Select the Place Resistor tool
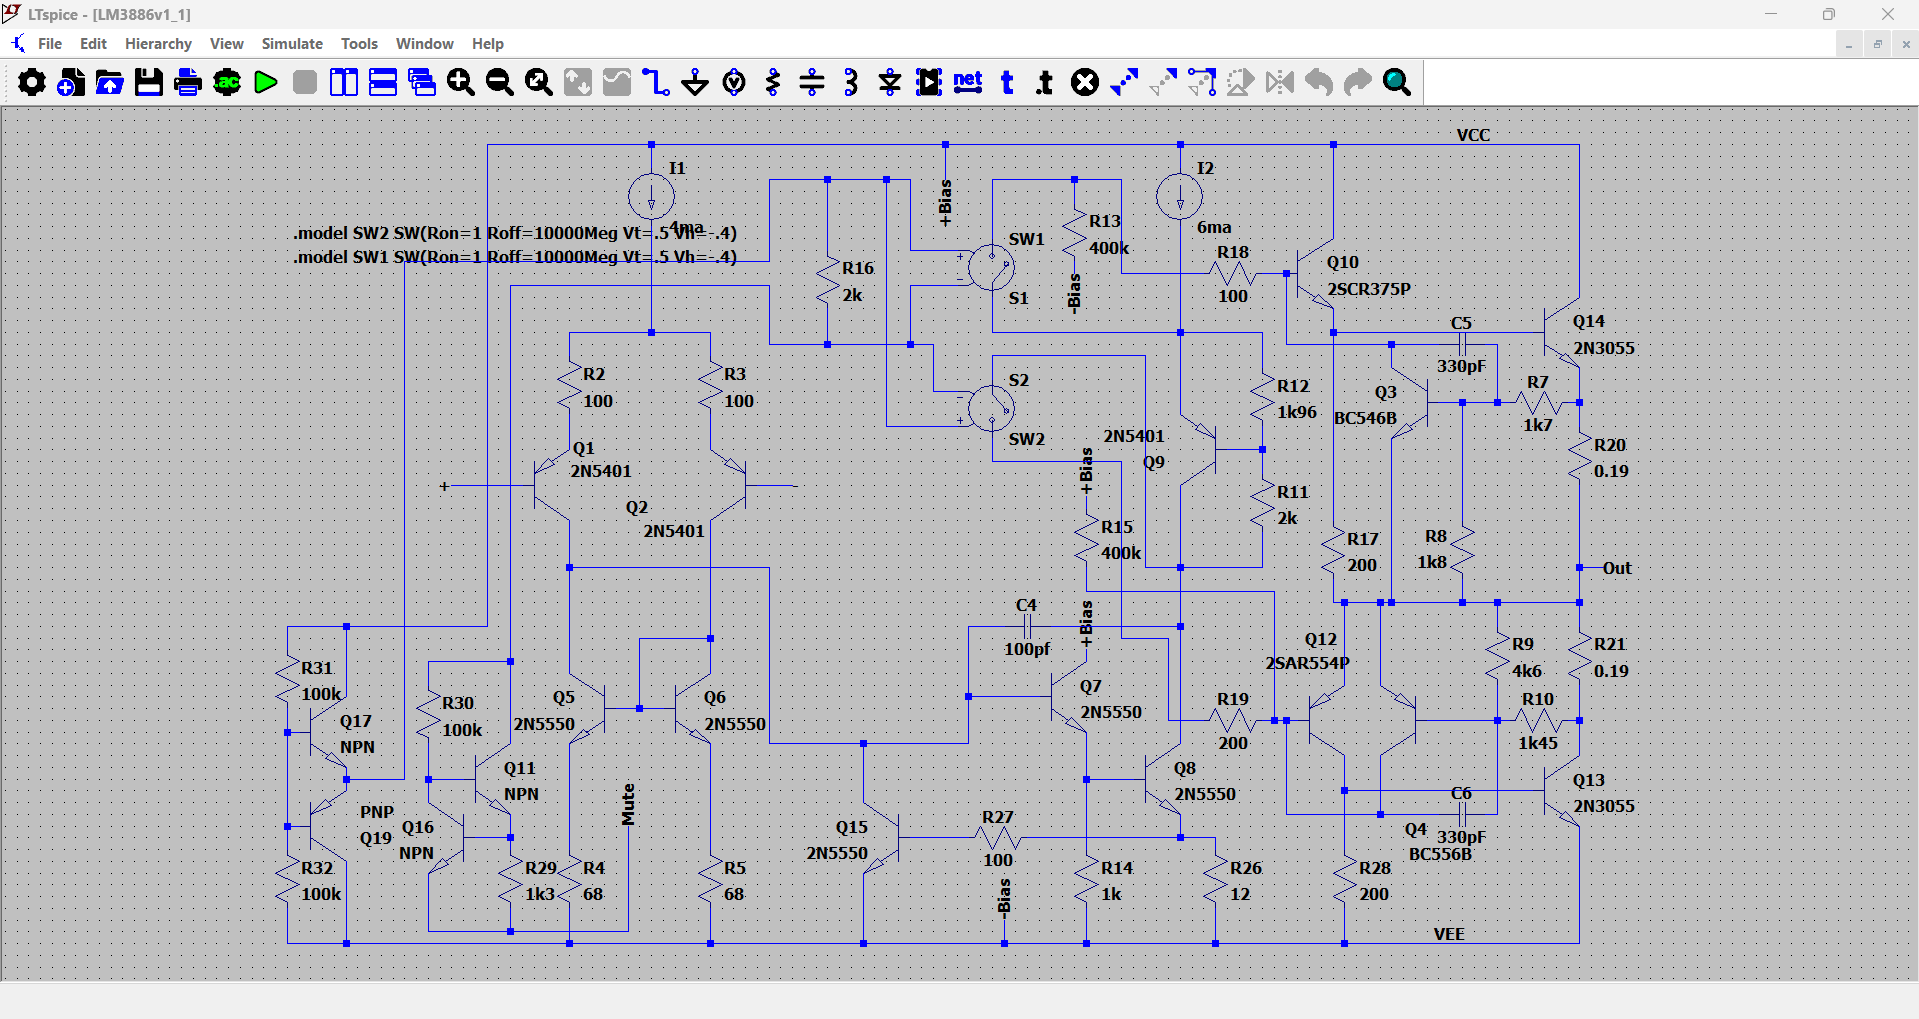Screen dimensions: 1919x1019 (x=773, y=82)
